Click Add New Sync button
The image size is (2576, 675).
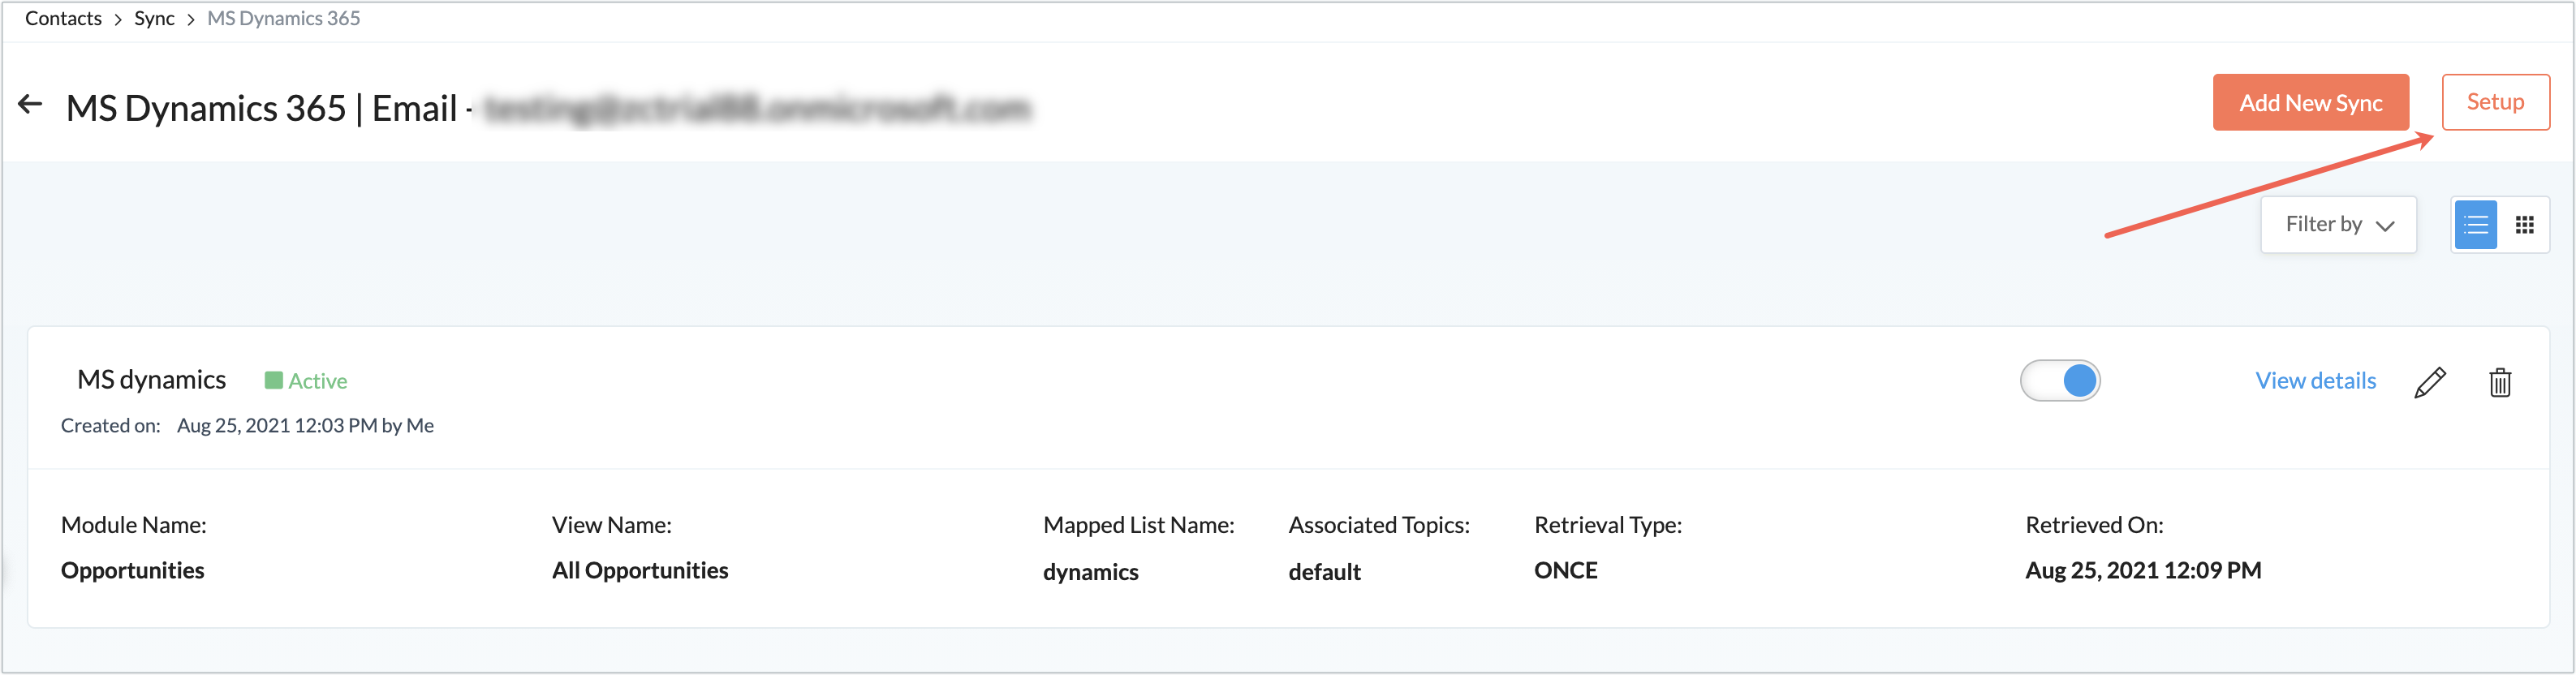pyautogui.click(x=2310, y=102)
